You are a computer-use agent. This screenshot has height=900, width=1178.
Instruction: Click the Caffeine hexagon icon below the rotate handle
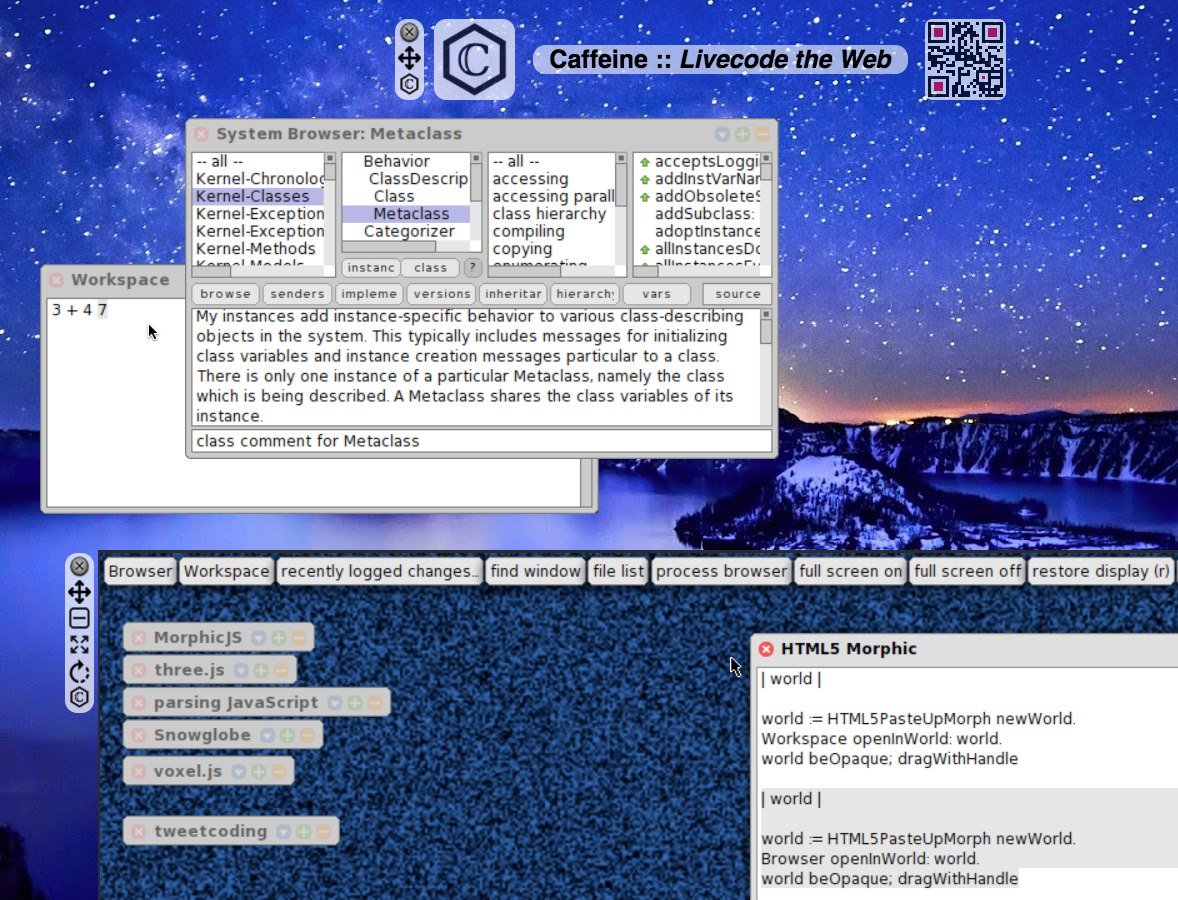79,697
